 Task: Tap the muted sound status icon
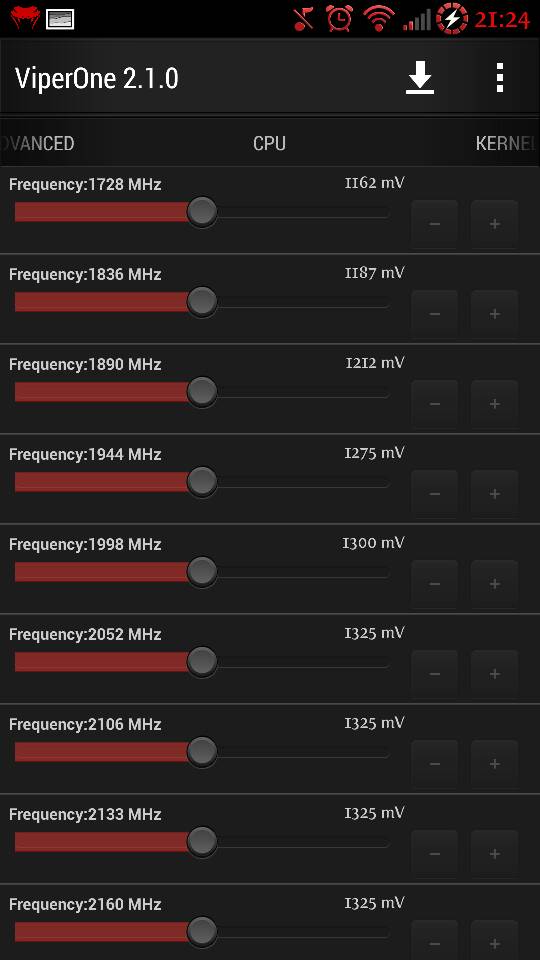(304, 19)
